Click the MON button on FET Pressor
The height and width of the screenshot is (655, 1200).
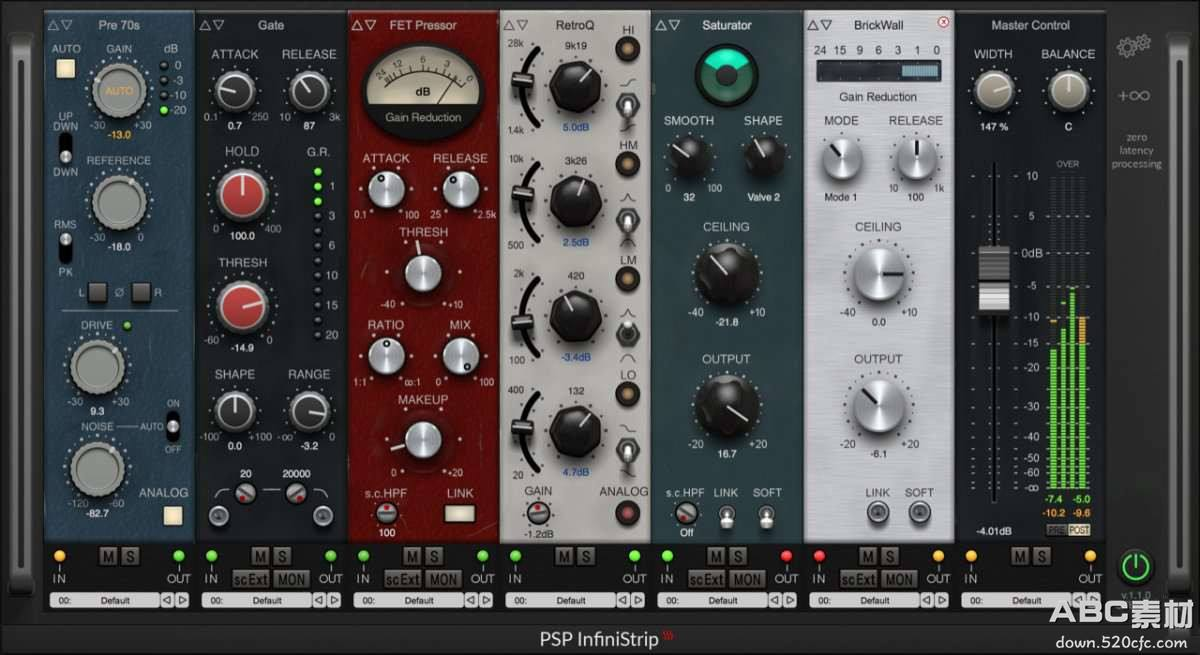442,579
